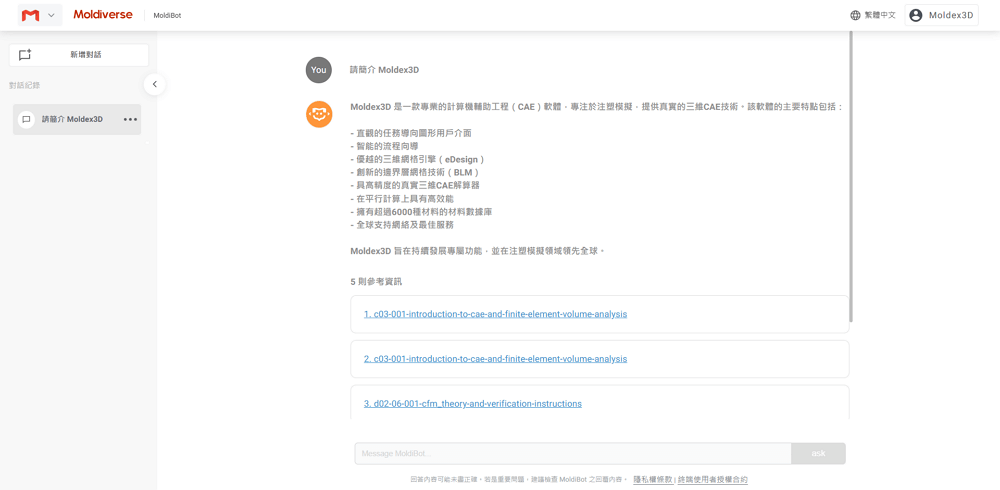1000x490 pixels.
Task: Click the bullet 擁有超過6000種材料的材料數據庫
Action: [x=421, y=212]
